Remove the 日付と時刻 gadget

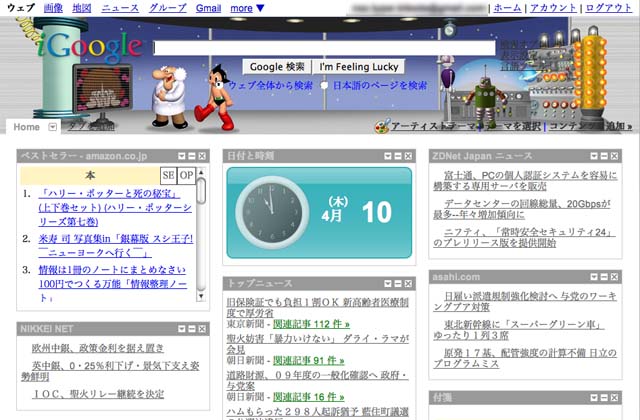coord(408,156)
